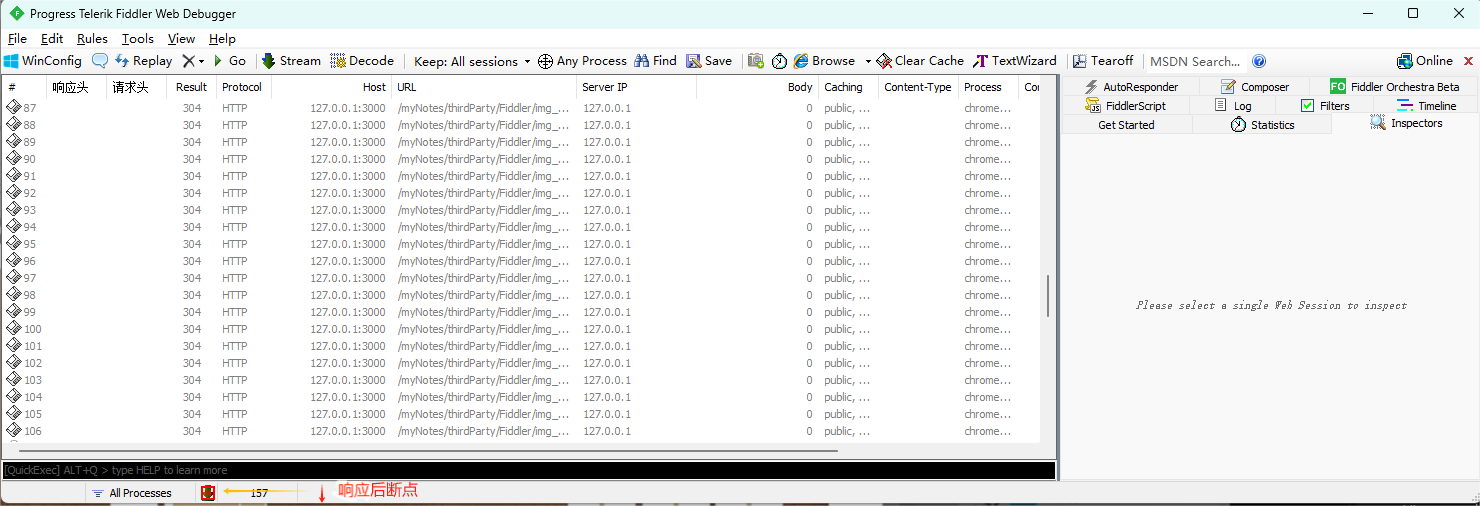Sort sessions by the URL column header
Screen dimensions: 1480x506
coord(484,87)
